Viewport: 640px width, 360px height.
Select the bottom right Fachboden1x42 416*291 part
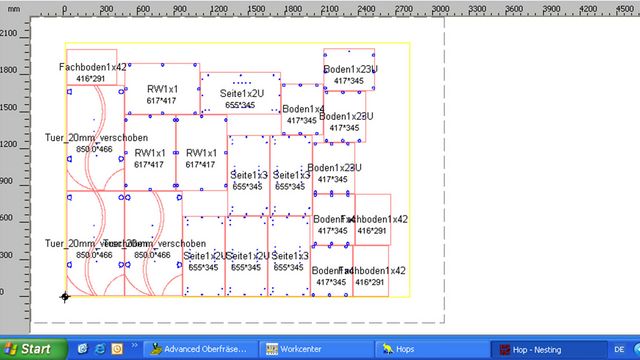coord(371,271)
